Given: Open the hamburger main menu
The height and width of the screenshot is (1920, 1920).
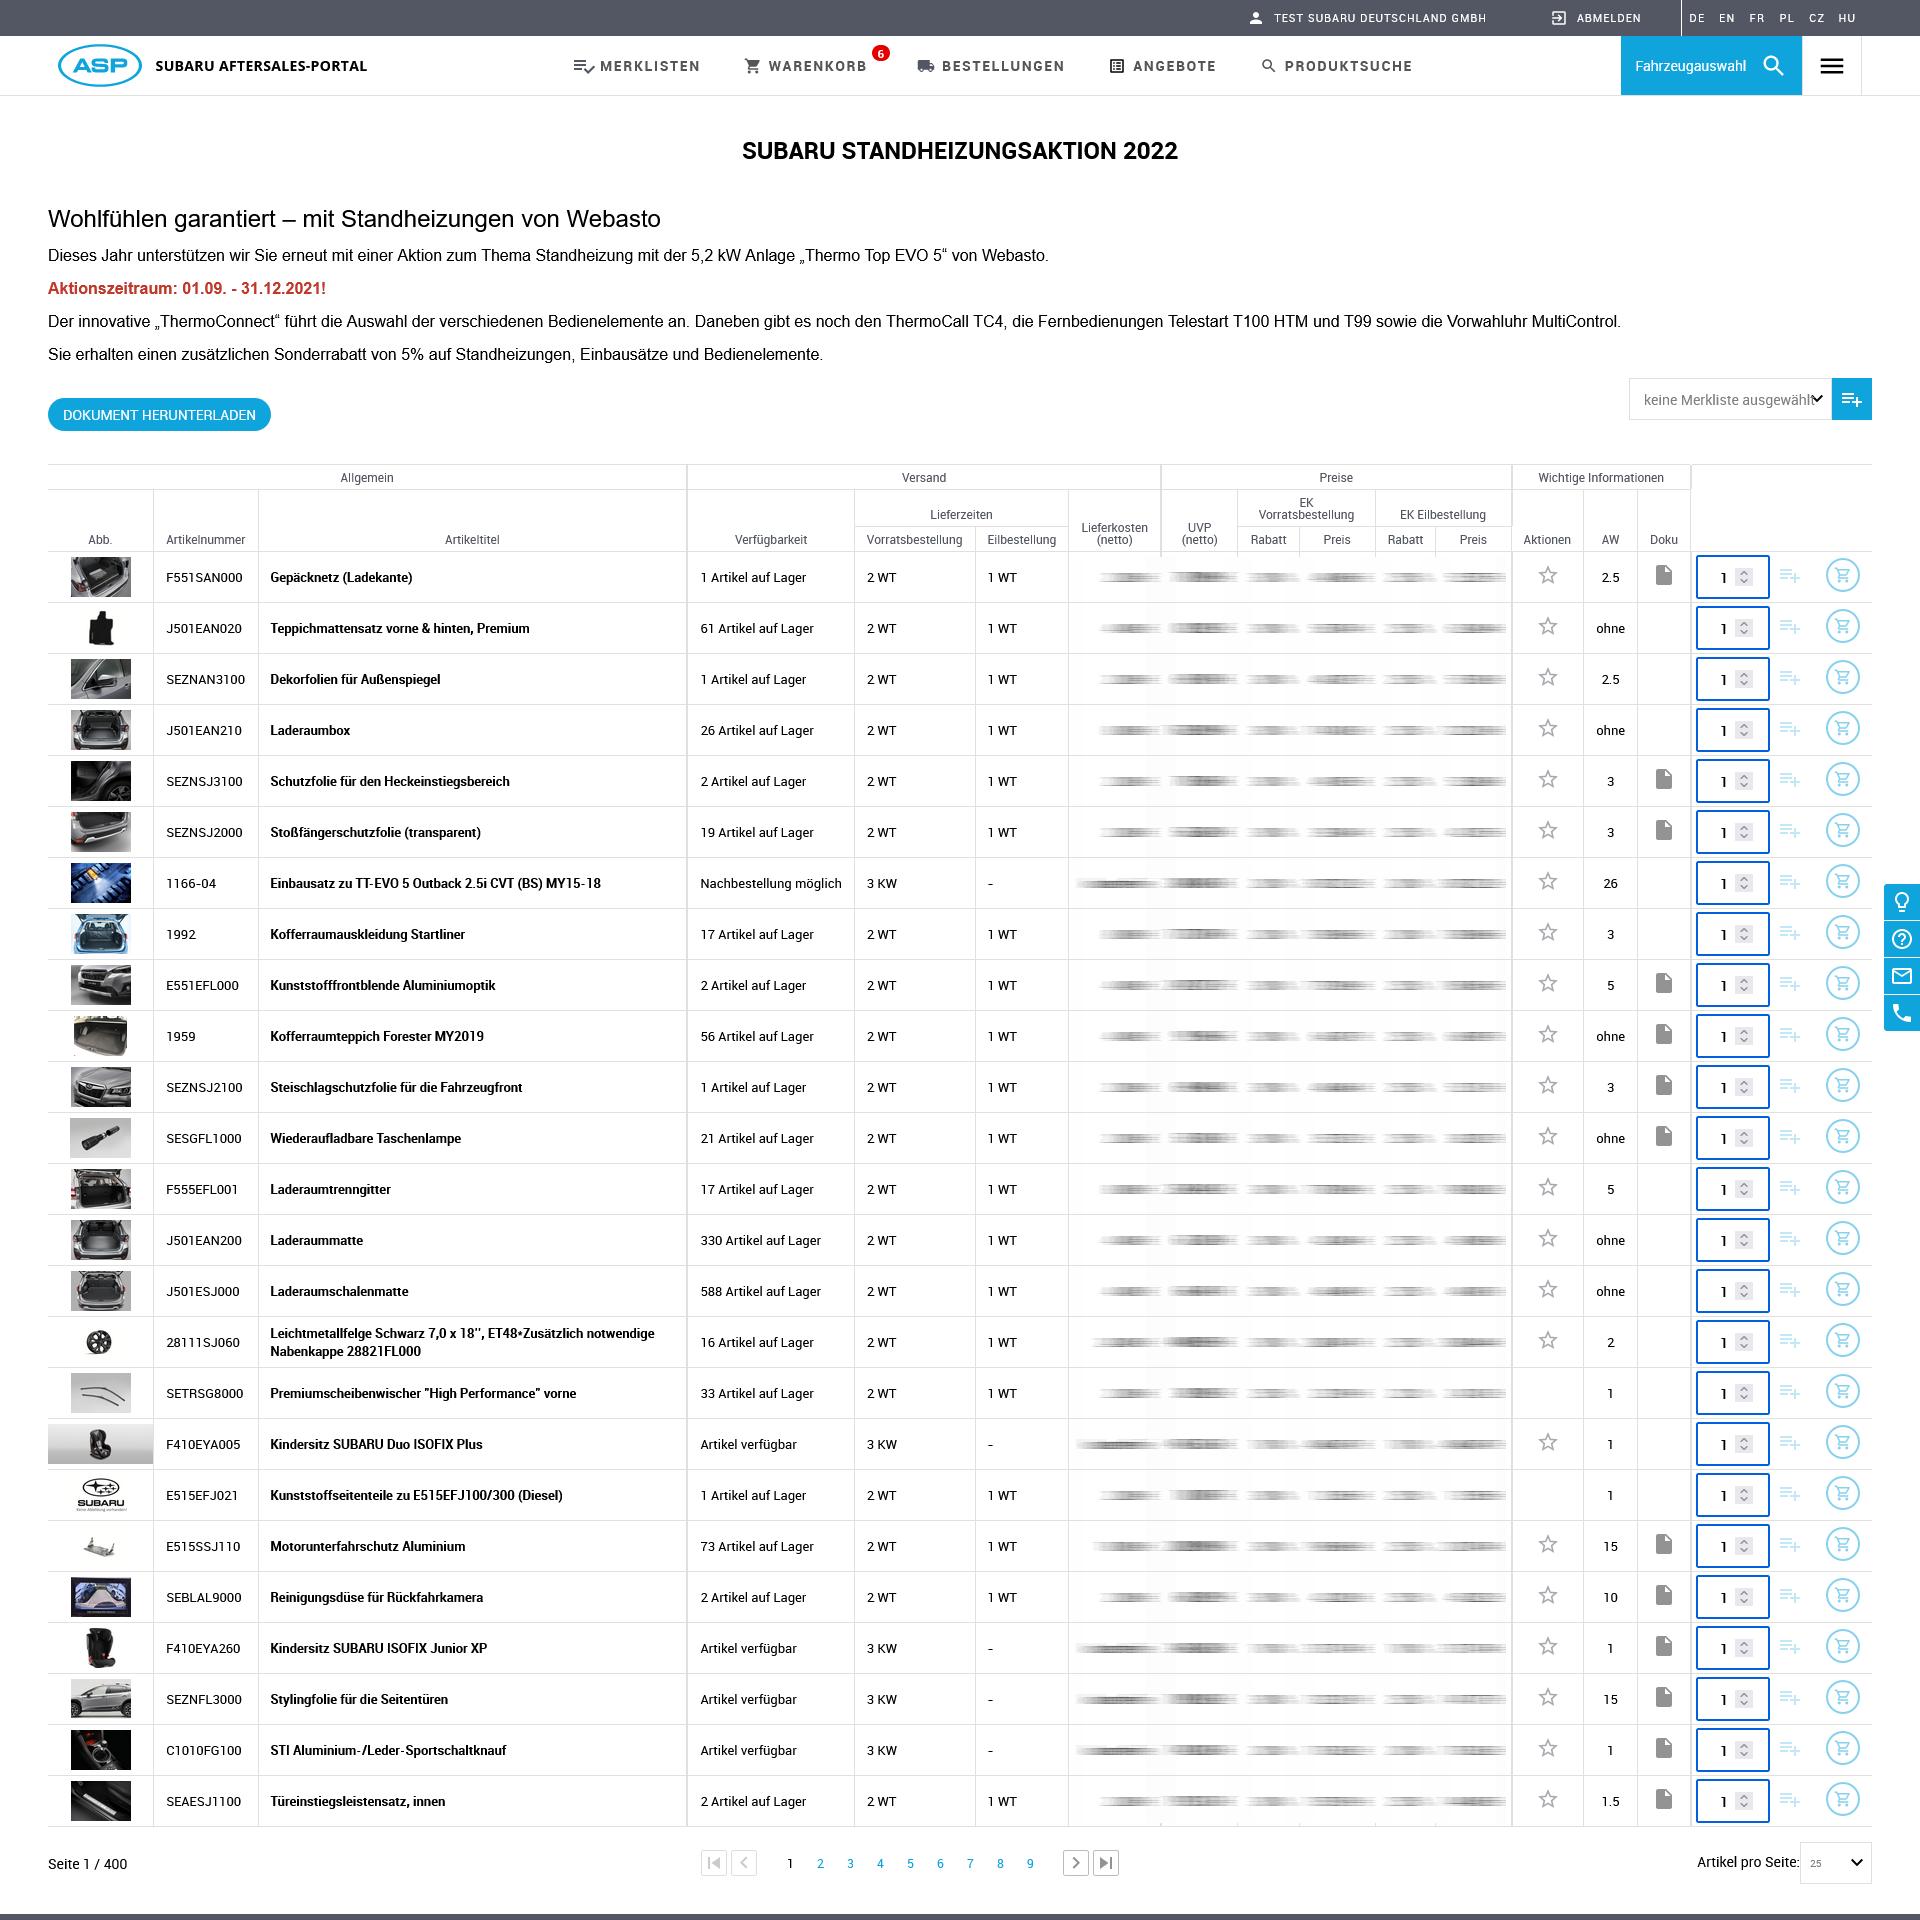Looking at the screenshot, I should click(x=1831, y=66).
